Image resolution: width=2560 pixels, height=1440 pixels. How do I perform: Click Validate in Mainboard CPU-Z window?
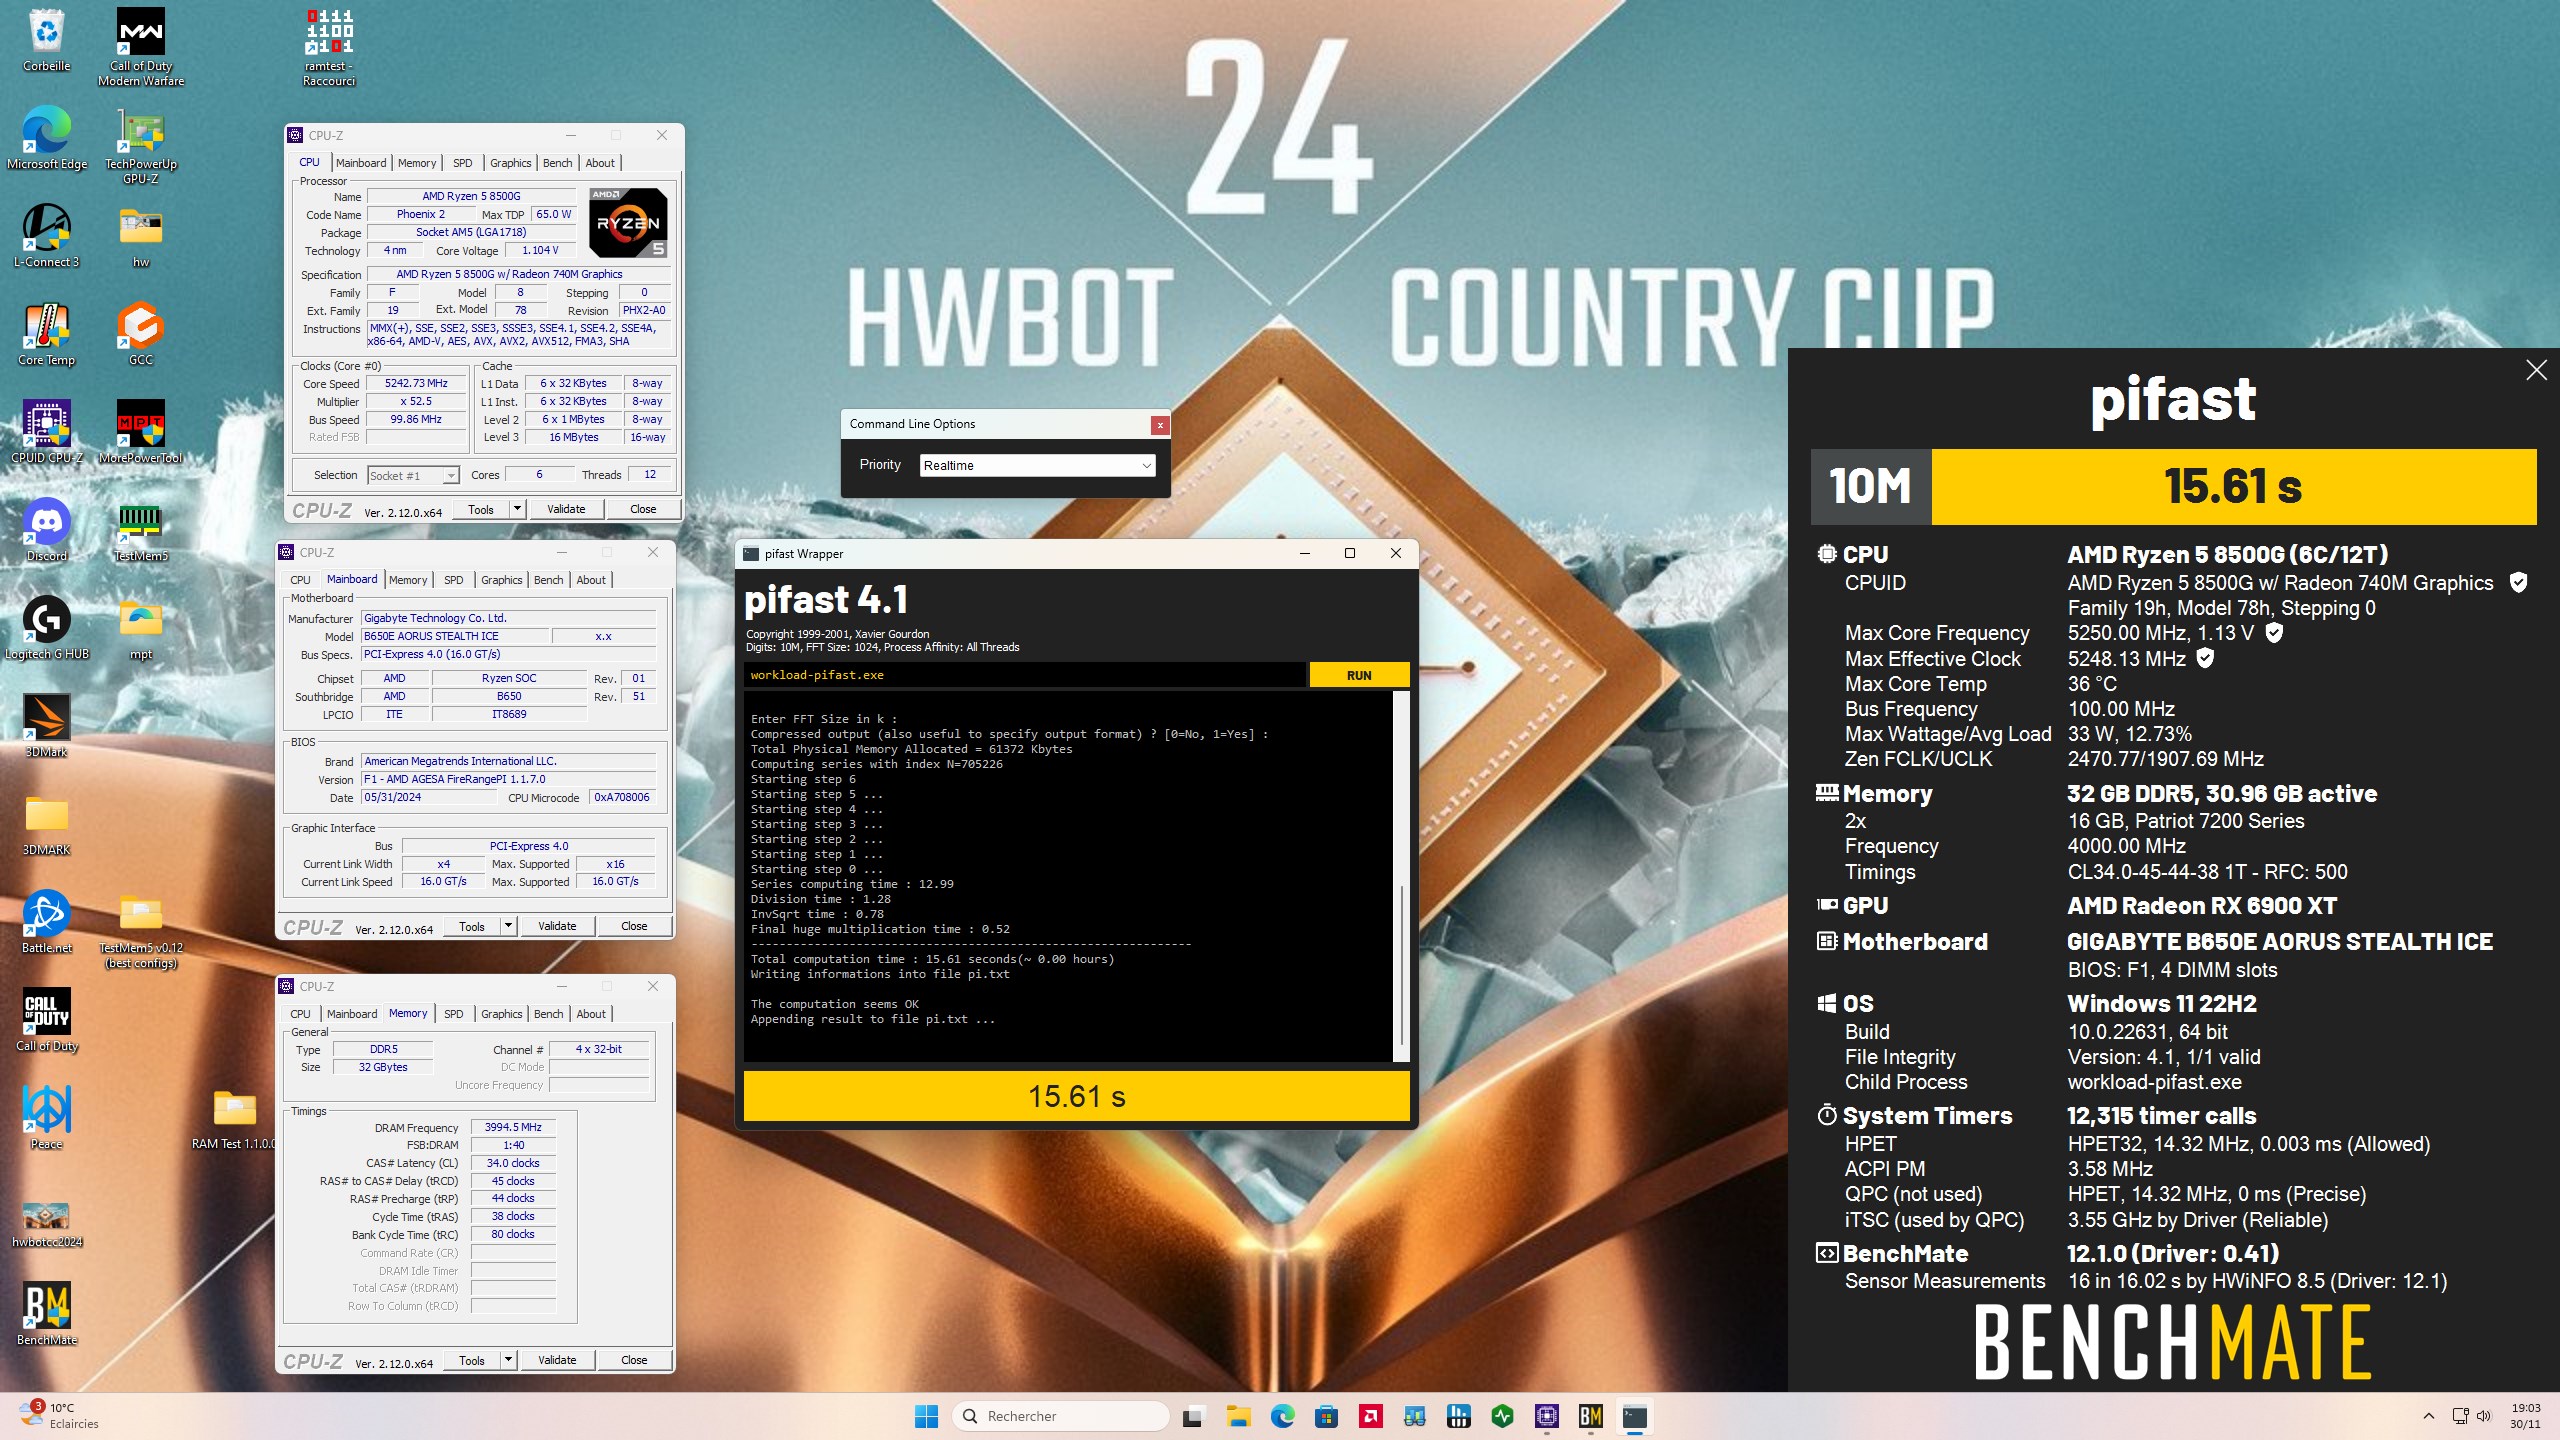(x=557, y=926)
